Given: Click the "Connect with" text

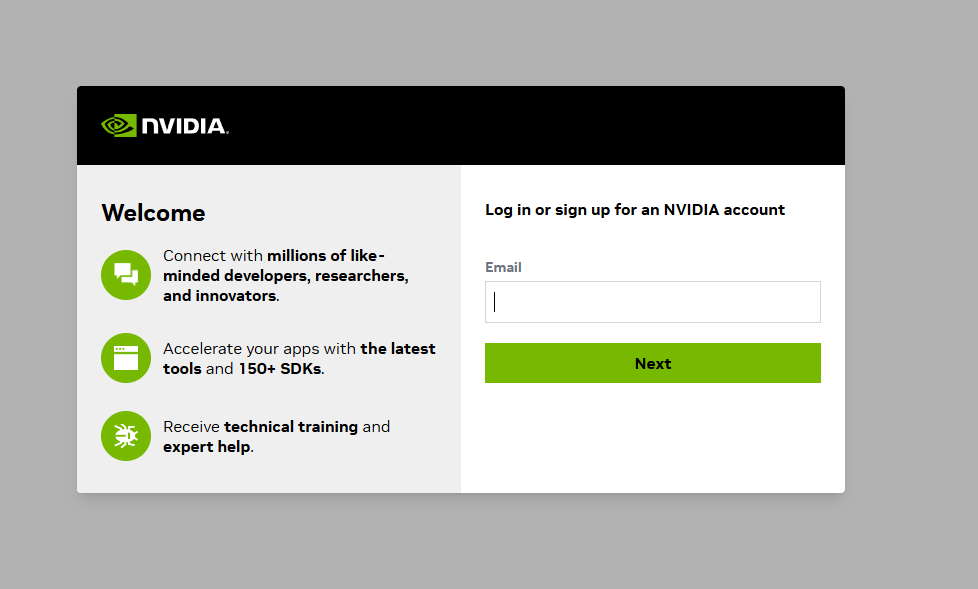Looking at the screenshot, I should coord(213,256).
